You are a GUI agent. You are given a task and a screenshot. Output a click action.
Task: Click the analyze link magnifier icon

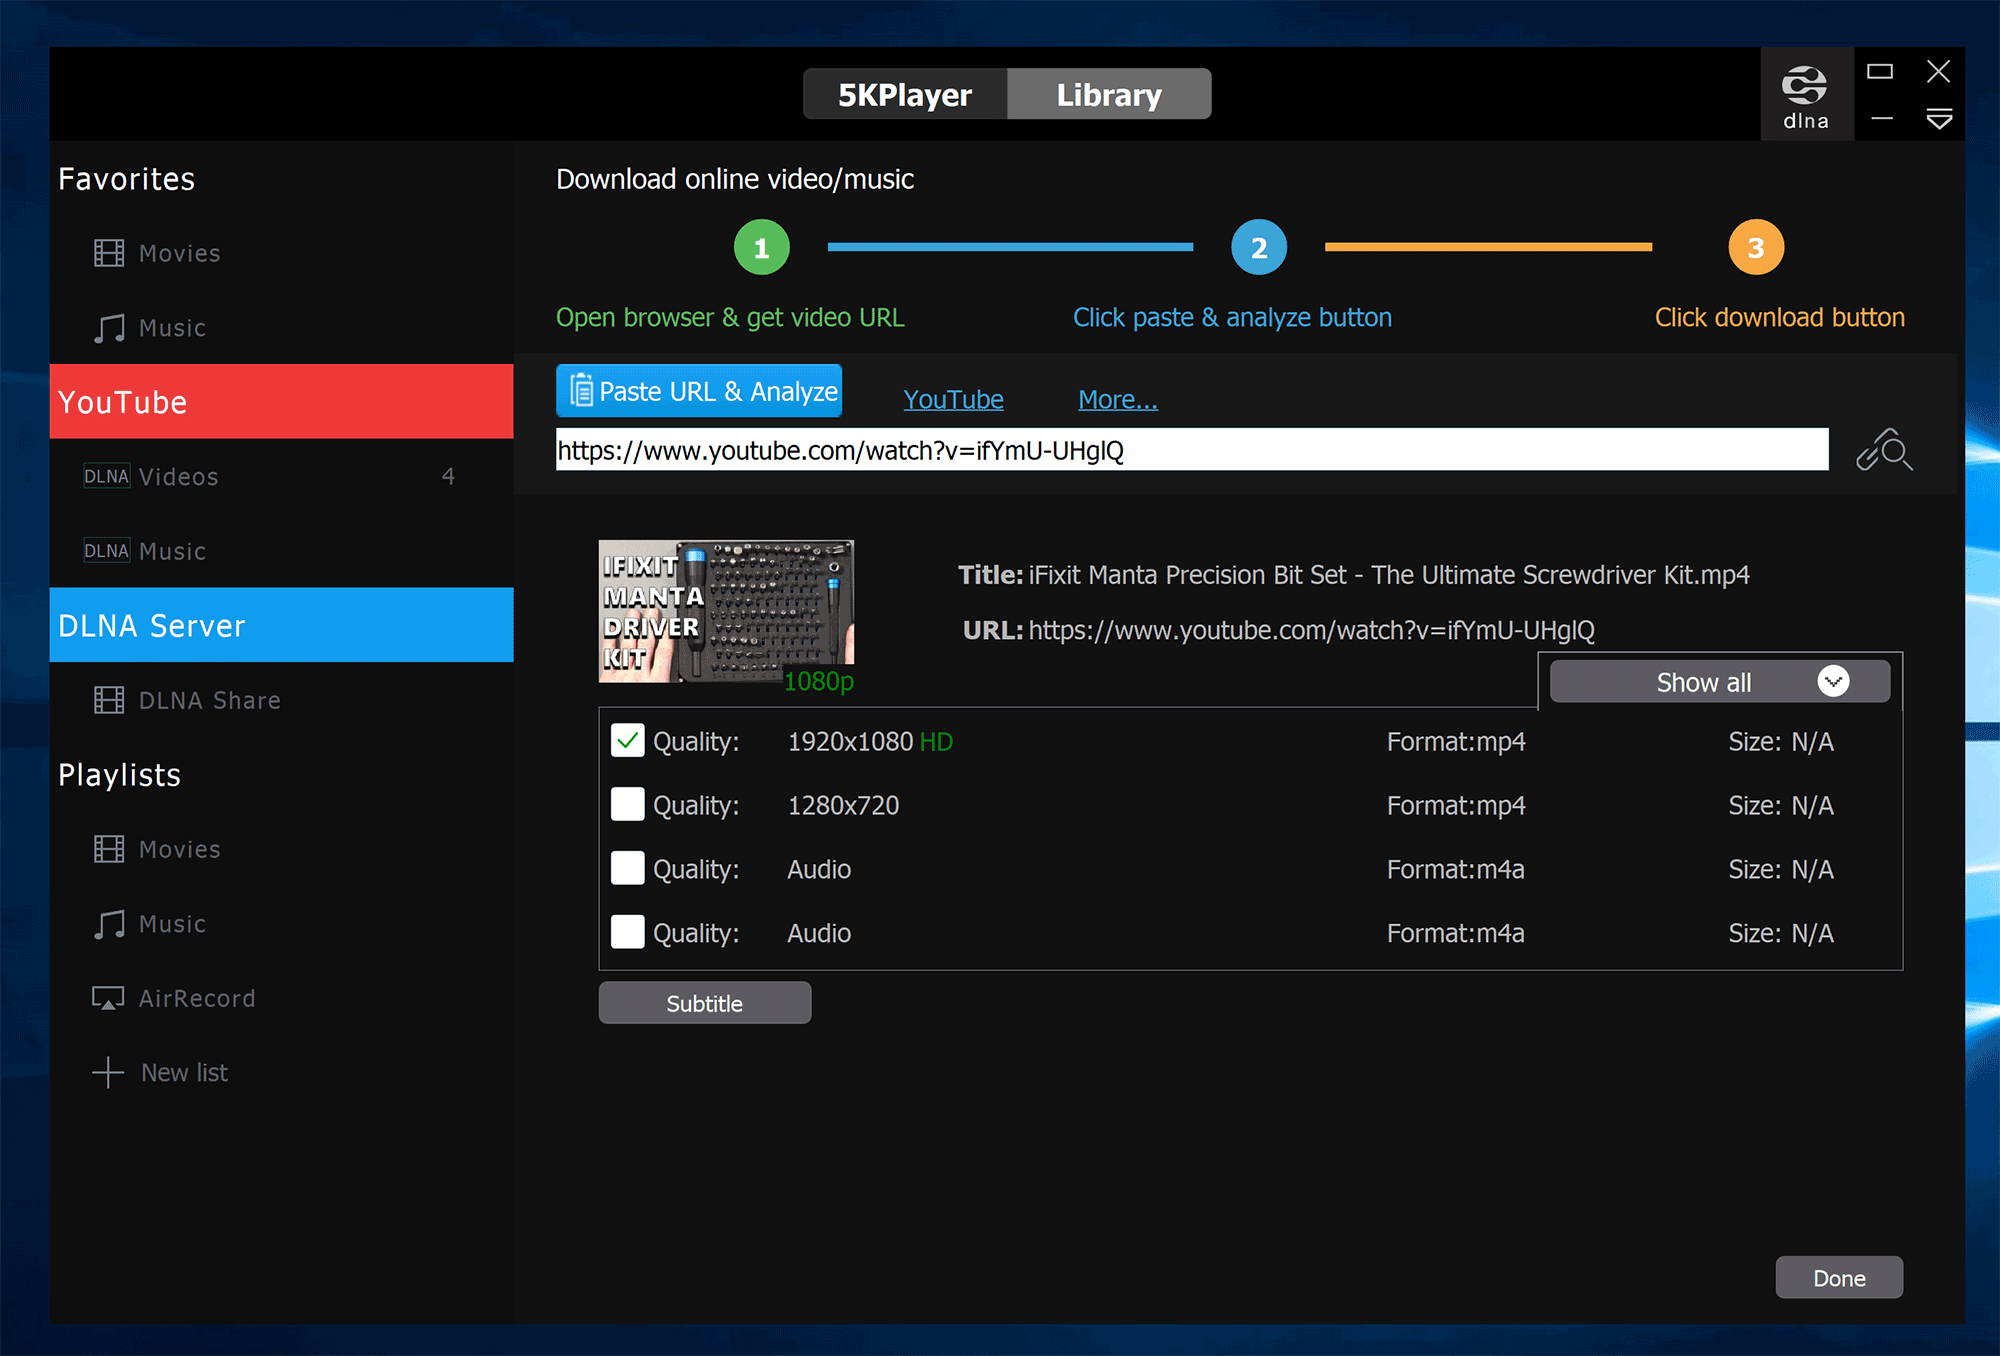(1884, 450)
